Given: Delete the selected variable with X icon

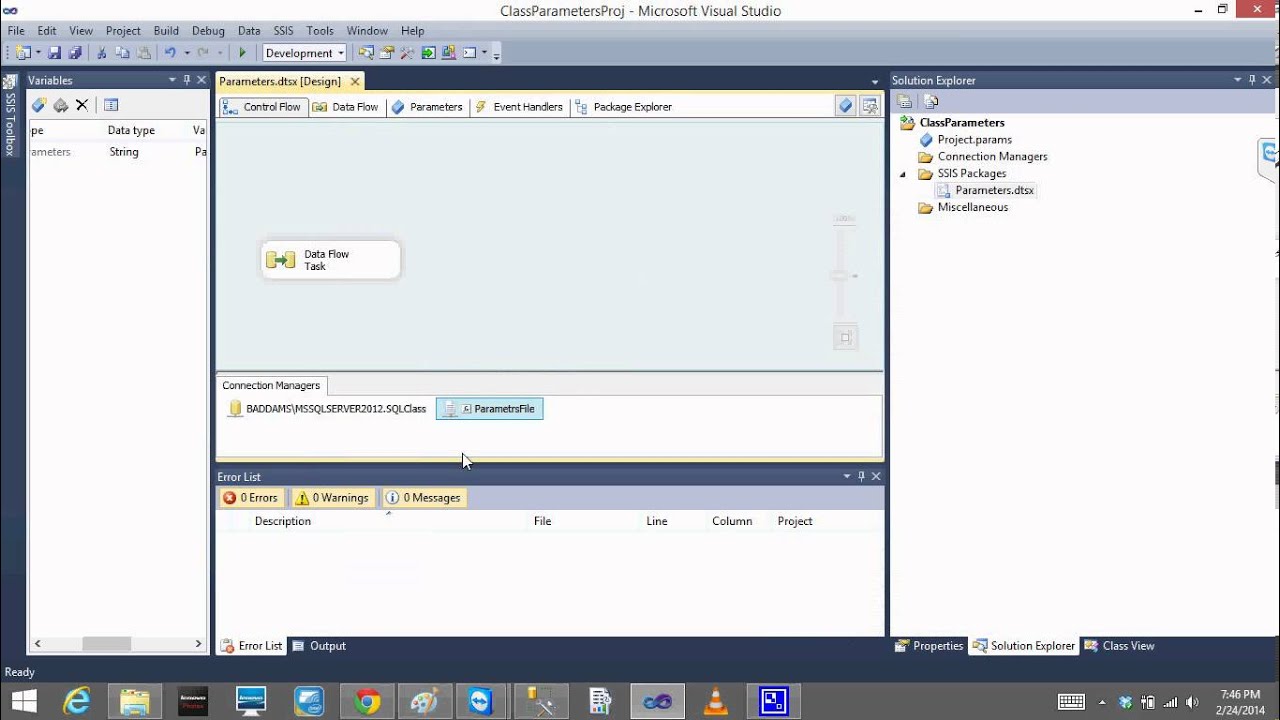Looking at the screenshot, I should (82, 105).
